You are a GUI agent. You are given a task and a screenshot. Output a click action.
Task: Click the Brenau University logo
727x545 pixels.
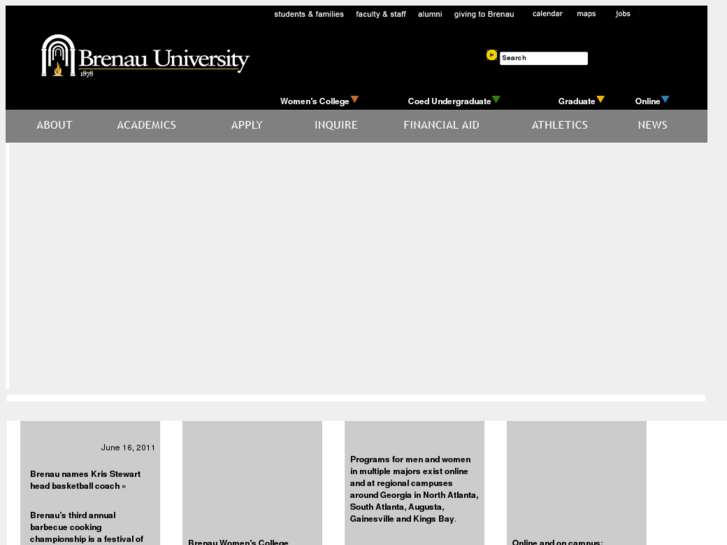pos(145,56)
